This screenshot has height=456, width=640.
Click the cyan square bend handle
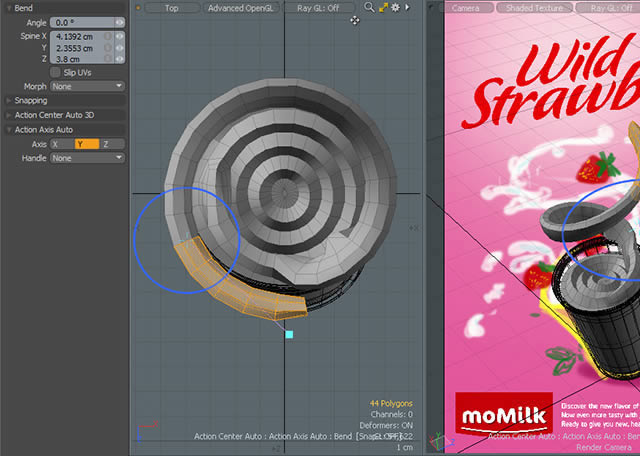click(x=289, y=335)
